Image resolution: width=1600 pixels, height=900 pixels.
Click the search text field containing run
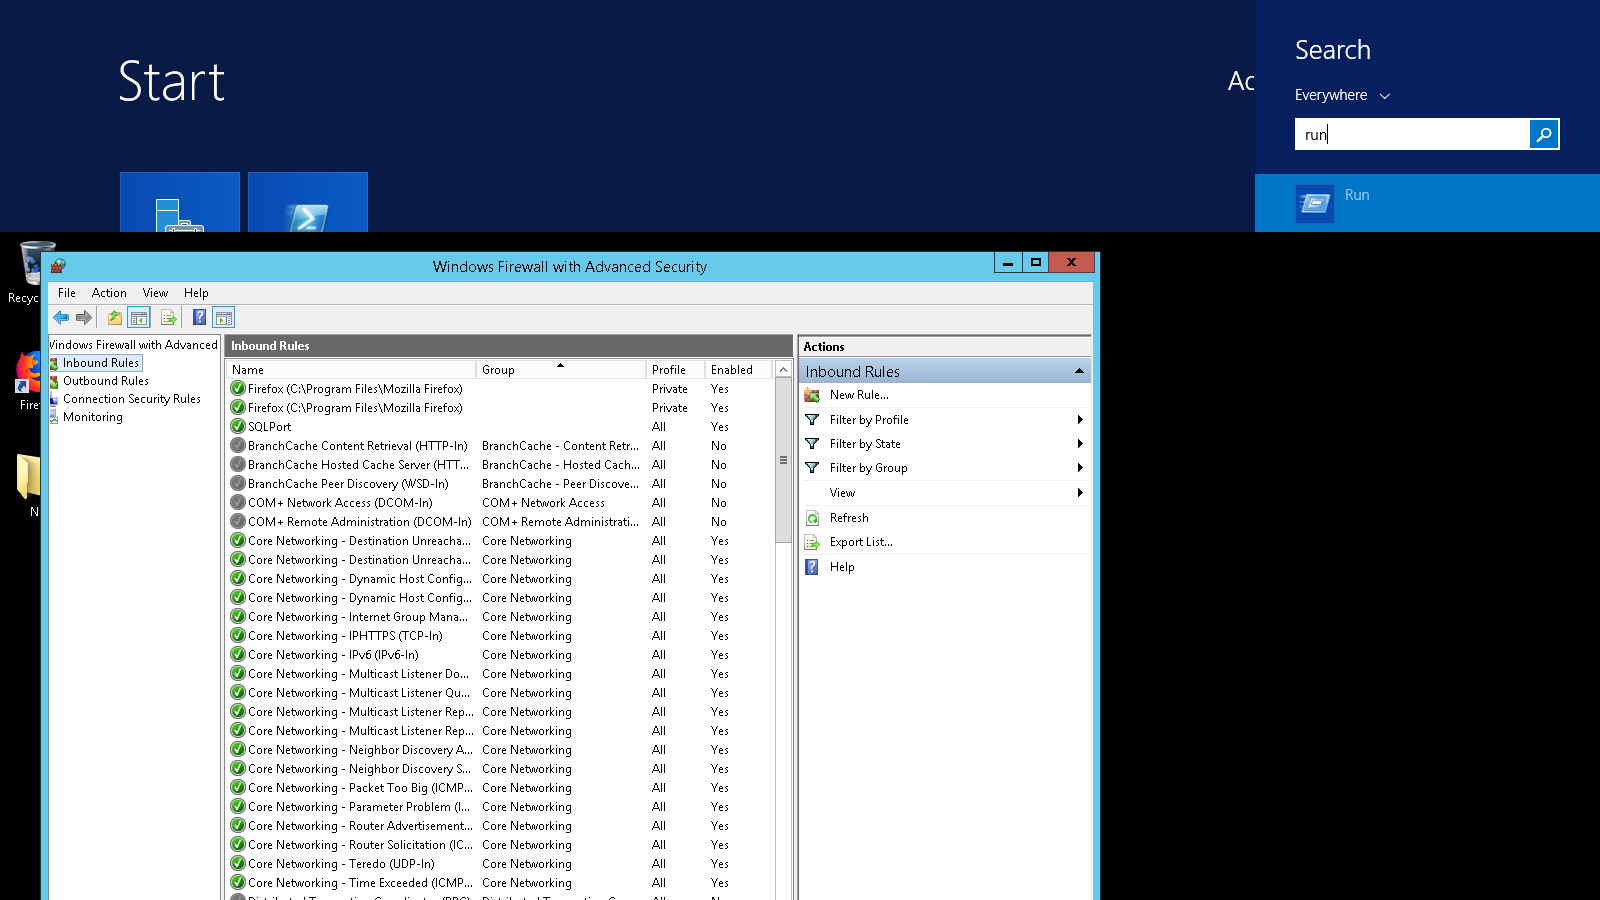(x=1411, y=134)
